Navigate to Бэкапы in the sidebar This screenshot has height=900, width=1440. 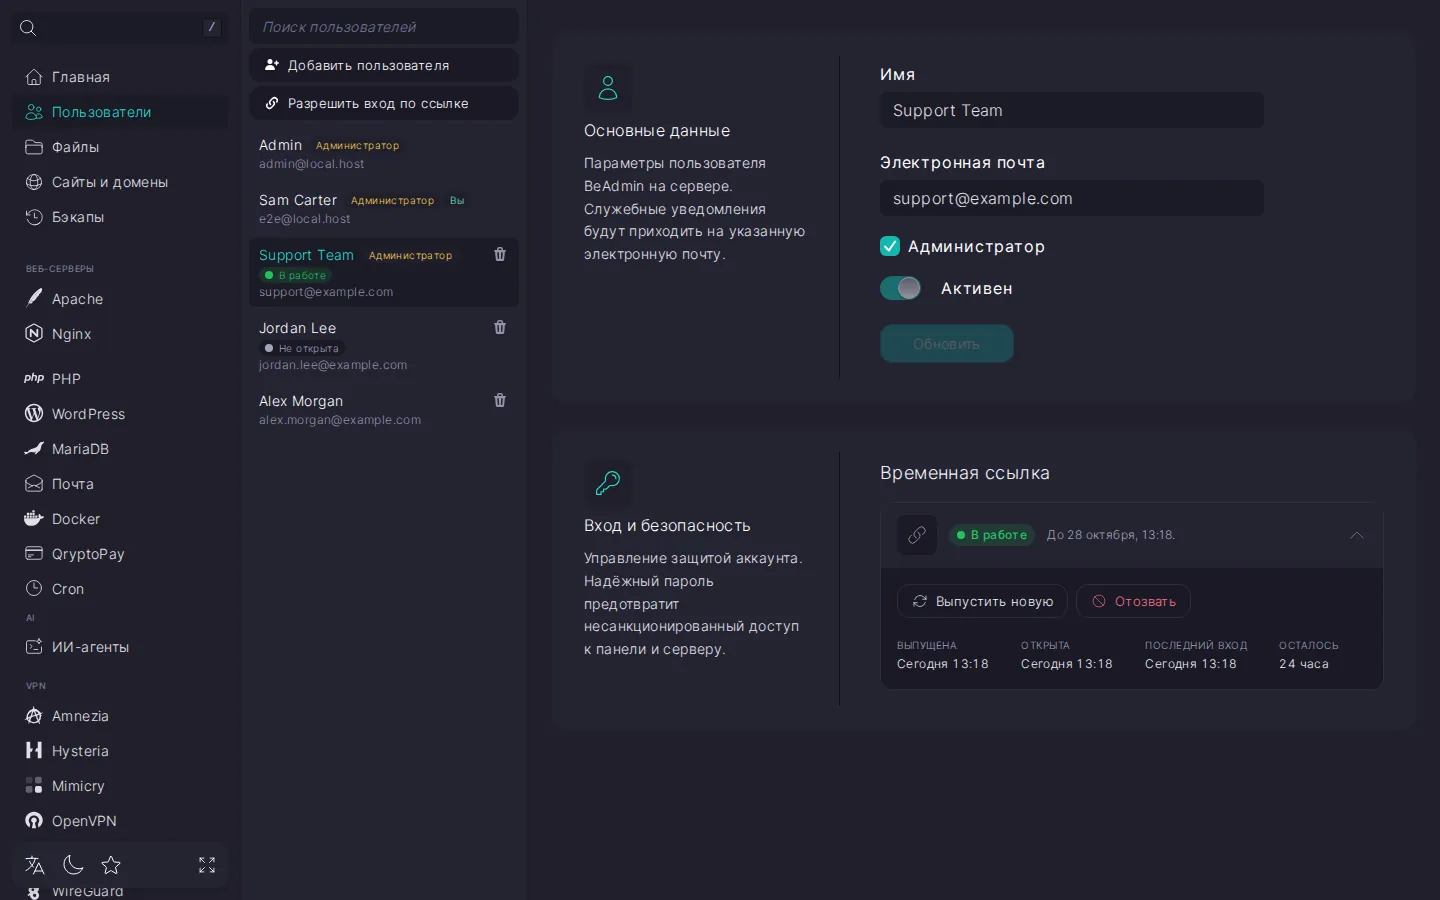[x=120, y=217]
